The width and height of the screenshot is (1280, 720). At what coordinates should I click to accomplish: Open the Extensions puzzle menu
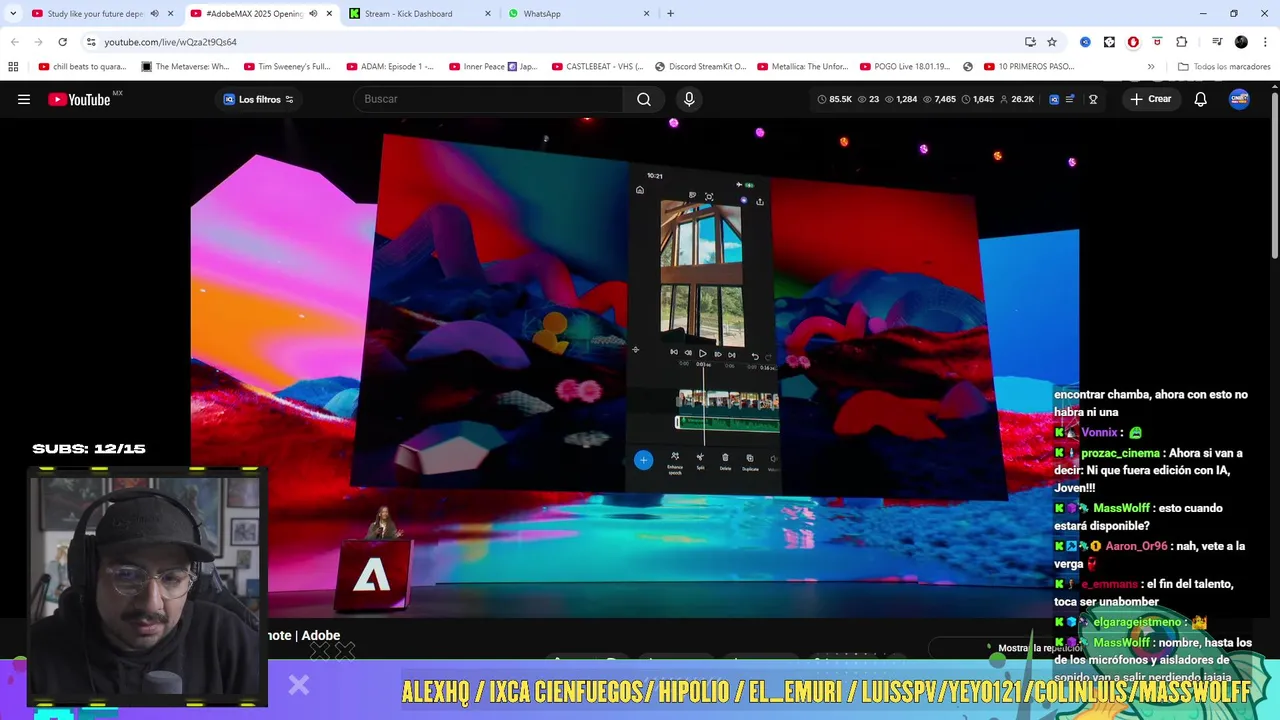tap(1182, 42)
